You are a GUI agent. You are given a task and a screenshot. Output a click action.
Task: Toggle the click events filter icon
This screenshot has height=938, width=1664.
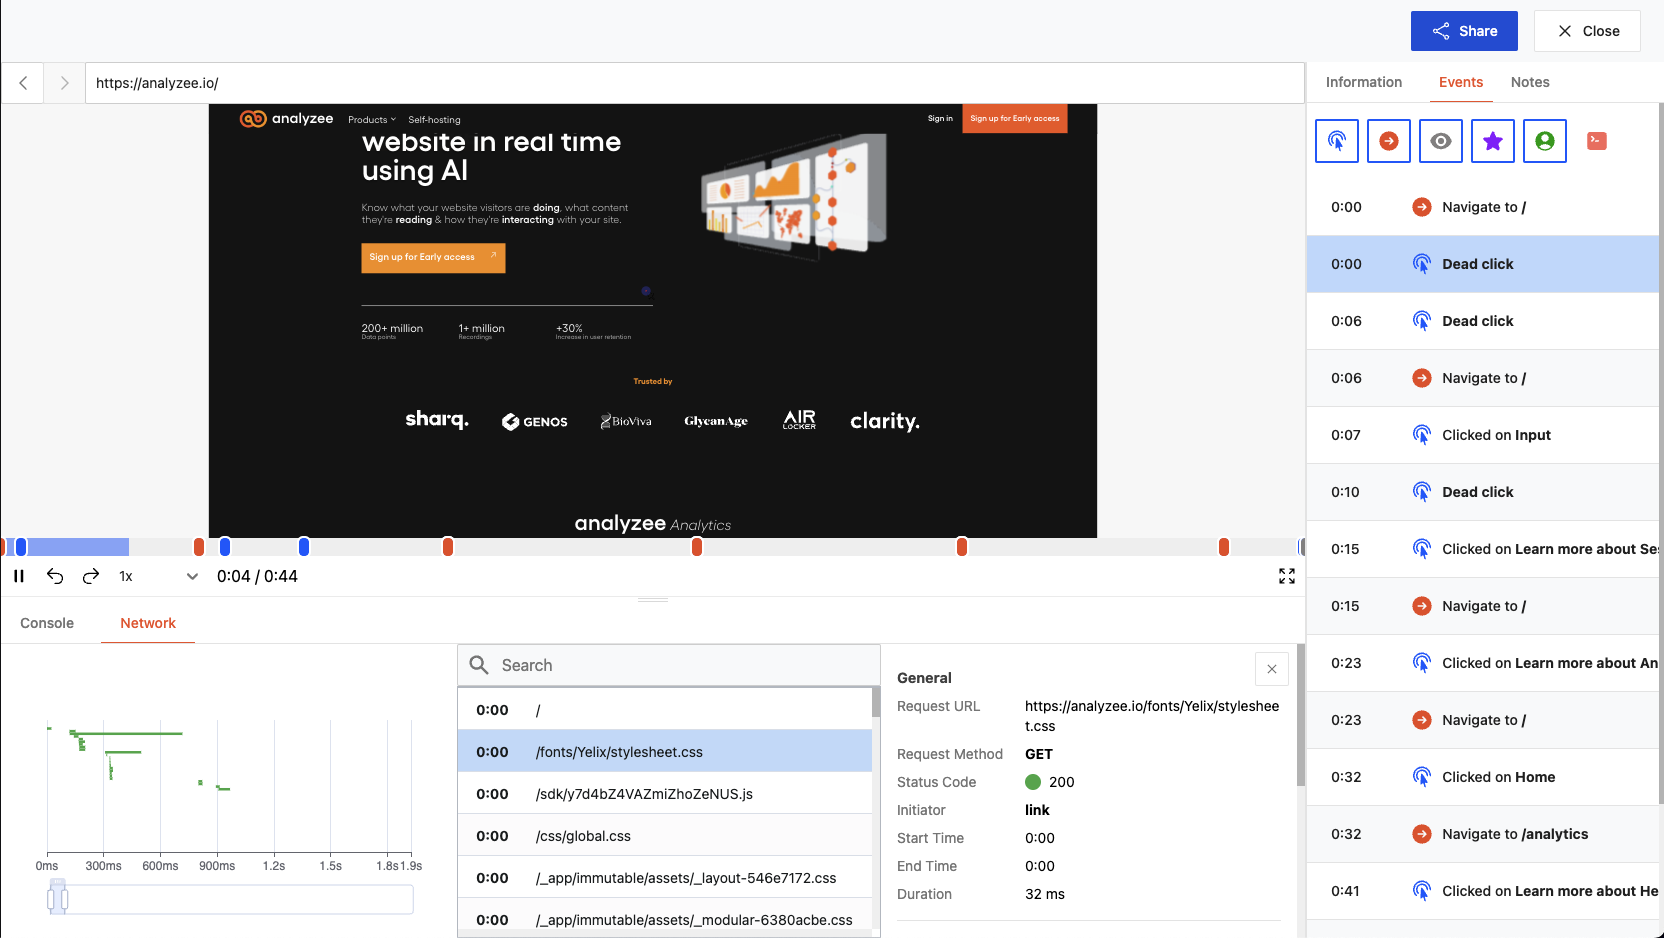[x=1337, y=141]
